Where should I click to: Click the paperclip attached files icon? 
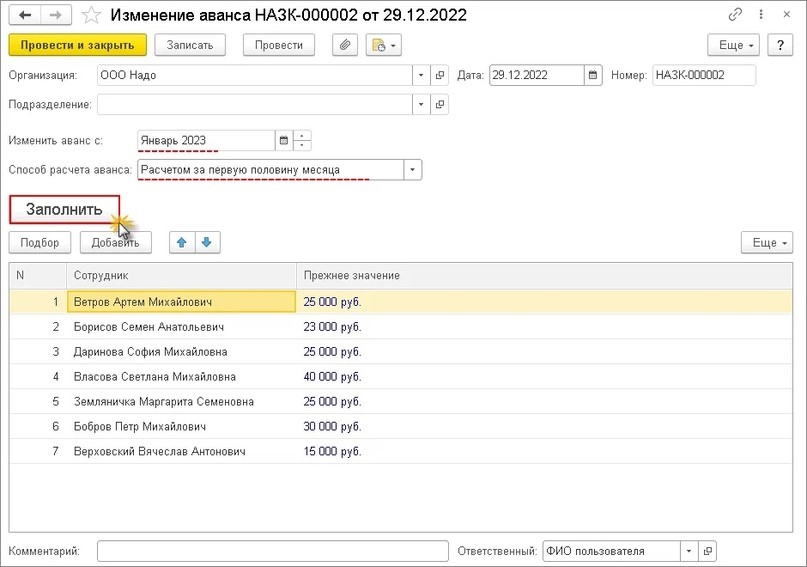[345, 45]
